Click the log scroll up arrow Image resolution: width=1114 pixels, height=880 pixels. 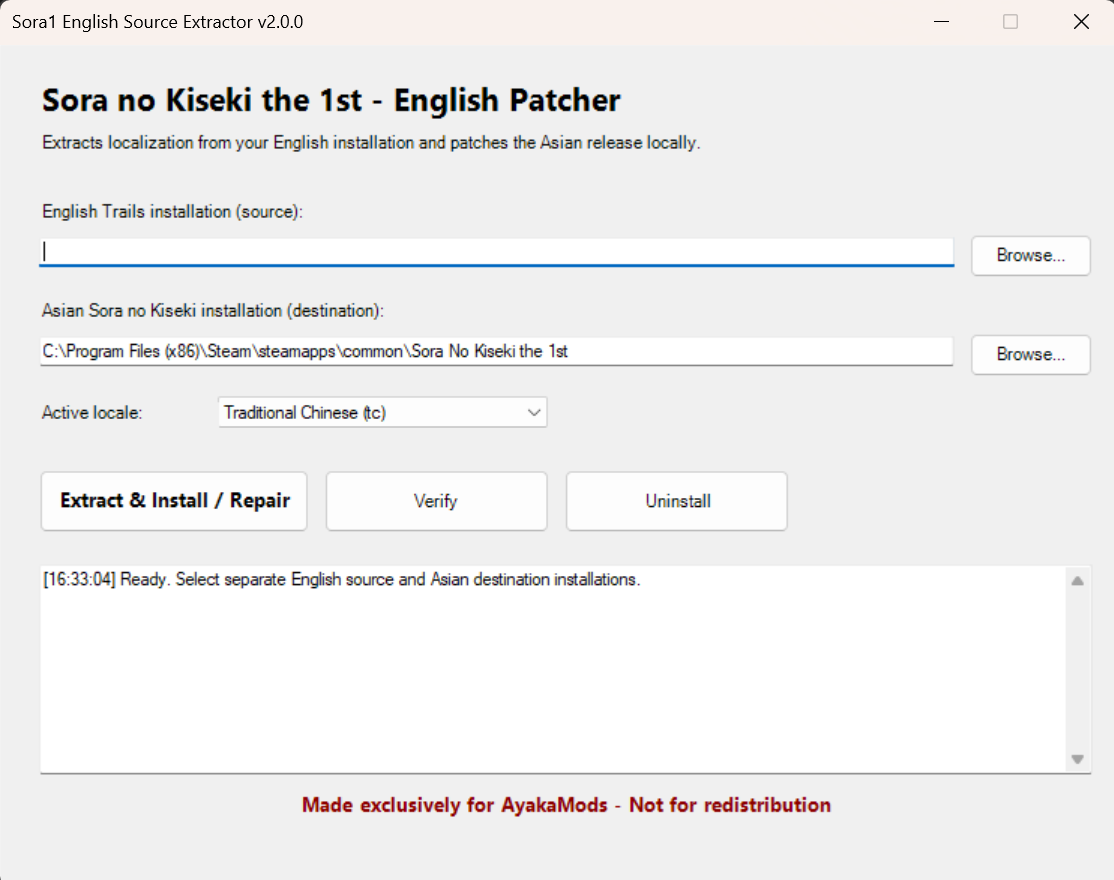[x=1077, y=581]
